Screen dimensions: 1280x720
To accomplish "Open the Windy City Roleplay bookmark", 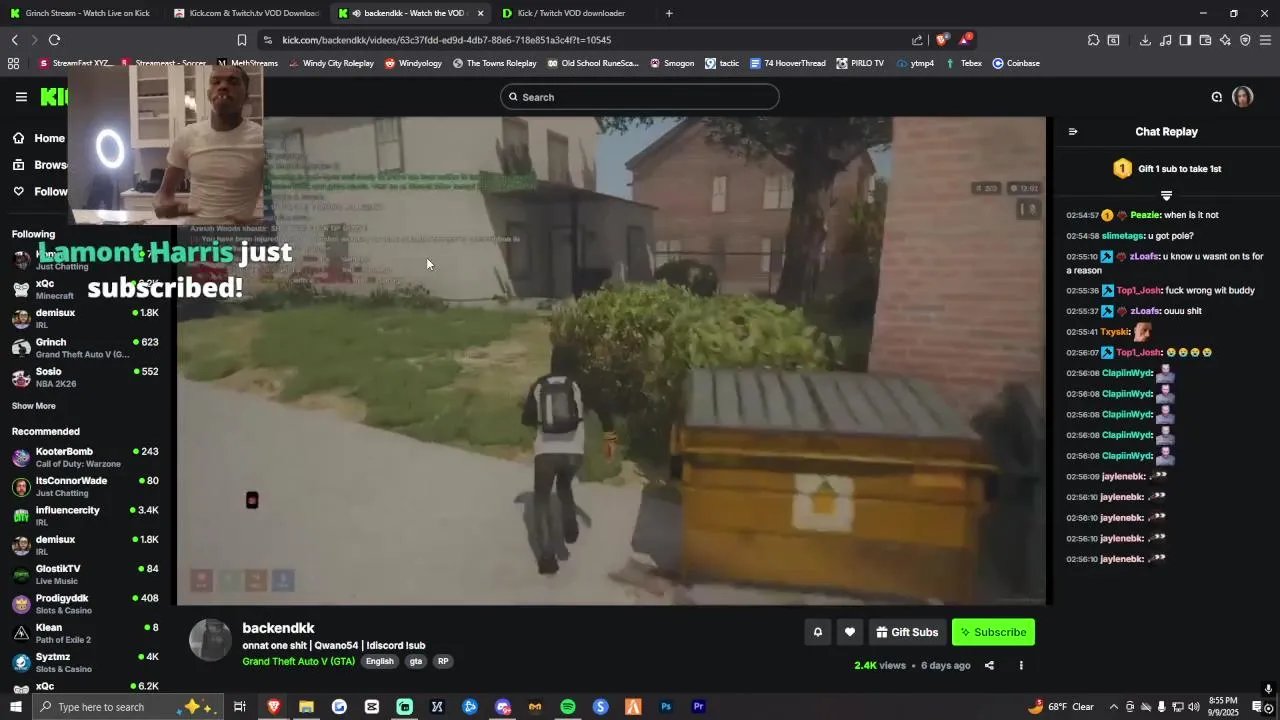I will (x=331, y=63).
